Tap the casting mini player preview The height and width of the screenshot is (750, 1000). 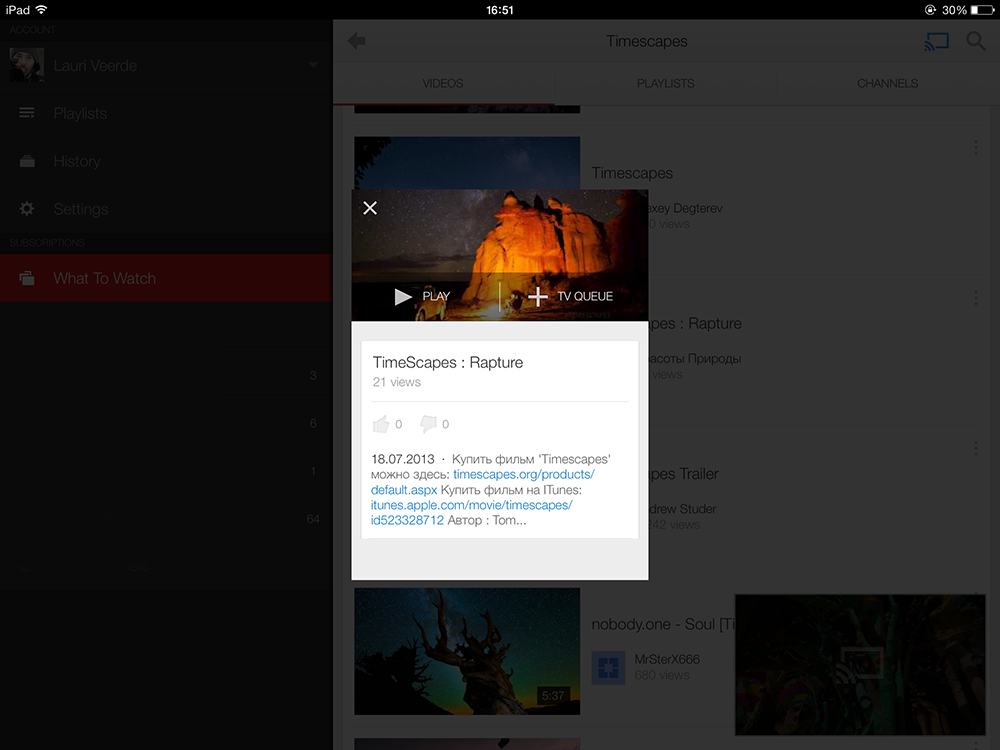pyautogui.click(x=860, y=665)
